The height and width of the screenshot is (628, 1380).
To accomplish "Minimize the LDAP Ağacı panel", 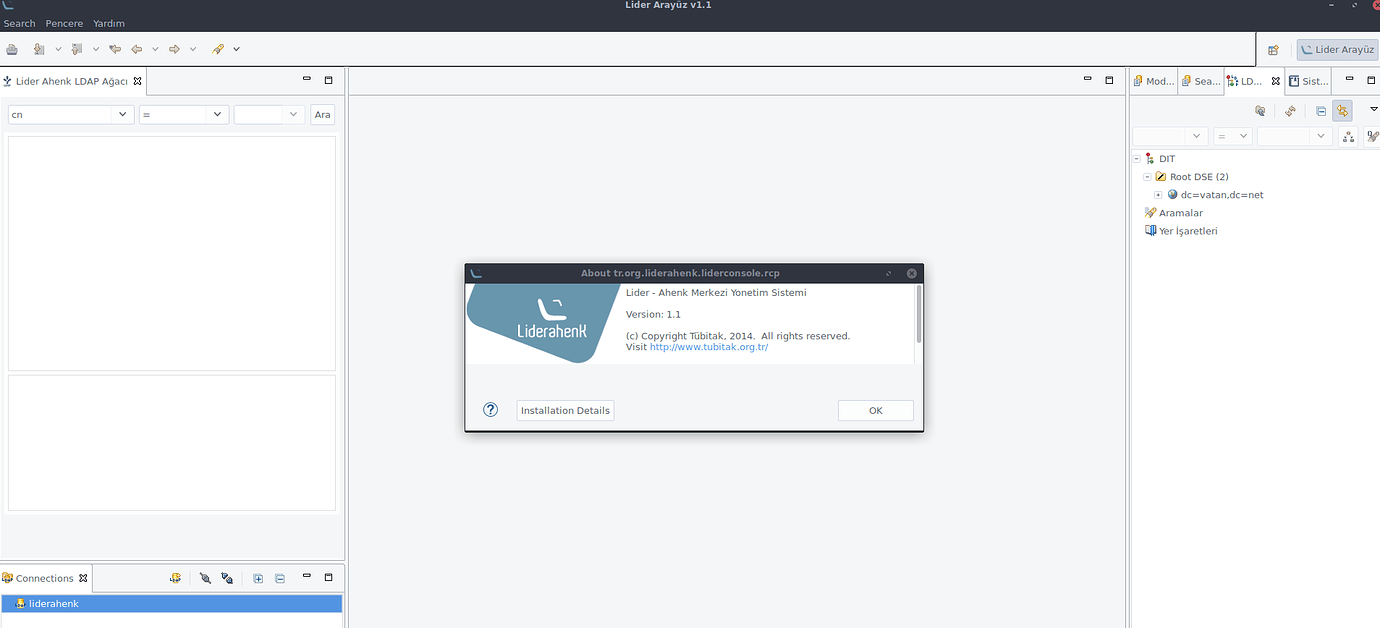I will 307,79.
